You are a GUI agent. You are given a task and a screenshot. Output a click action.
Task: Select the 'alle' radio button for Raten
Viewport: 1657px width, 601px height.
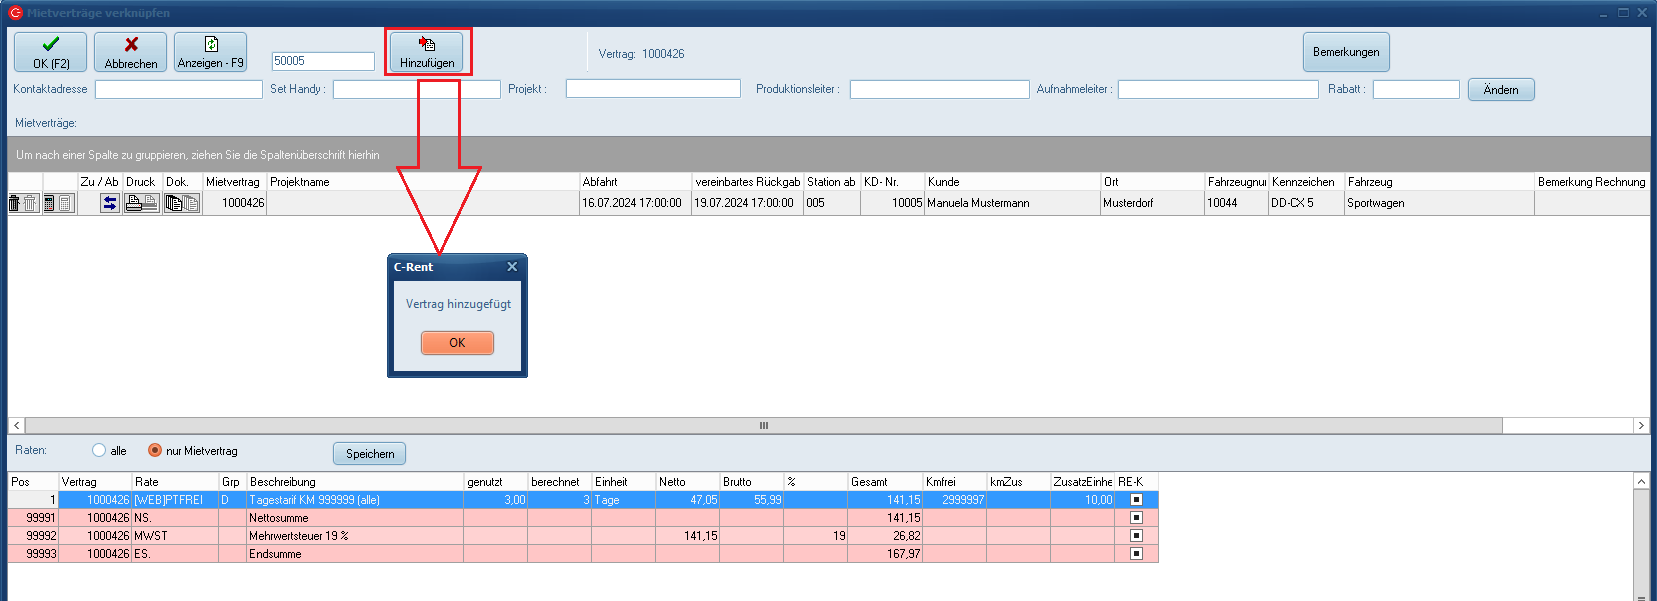tap(99, 451)
